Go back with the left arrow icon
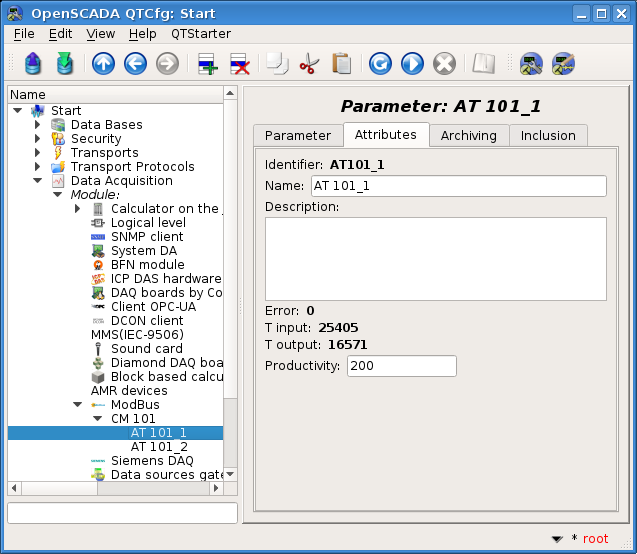This screenshot has height=554, width=637. pos(135,64)
